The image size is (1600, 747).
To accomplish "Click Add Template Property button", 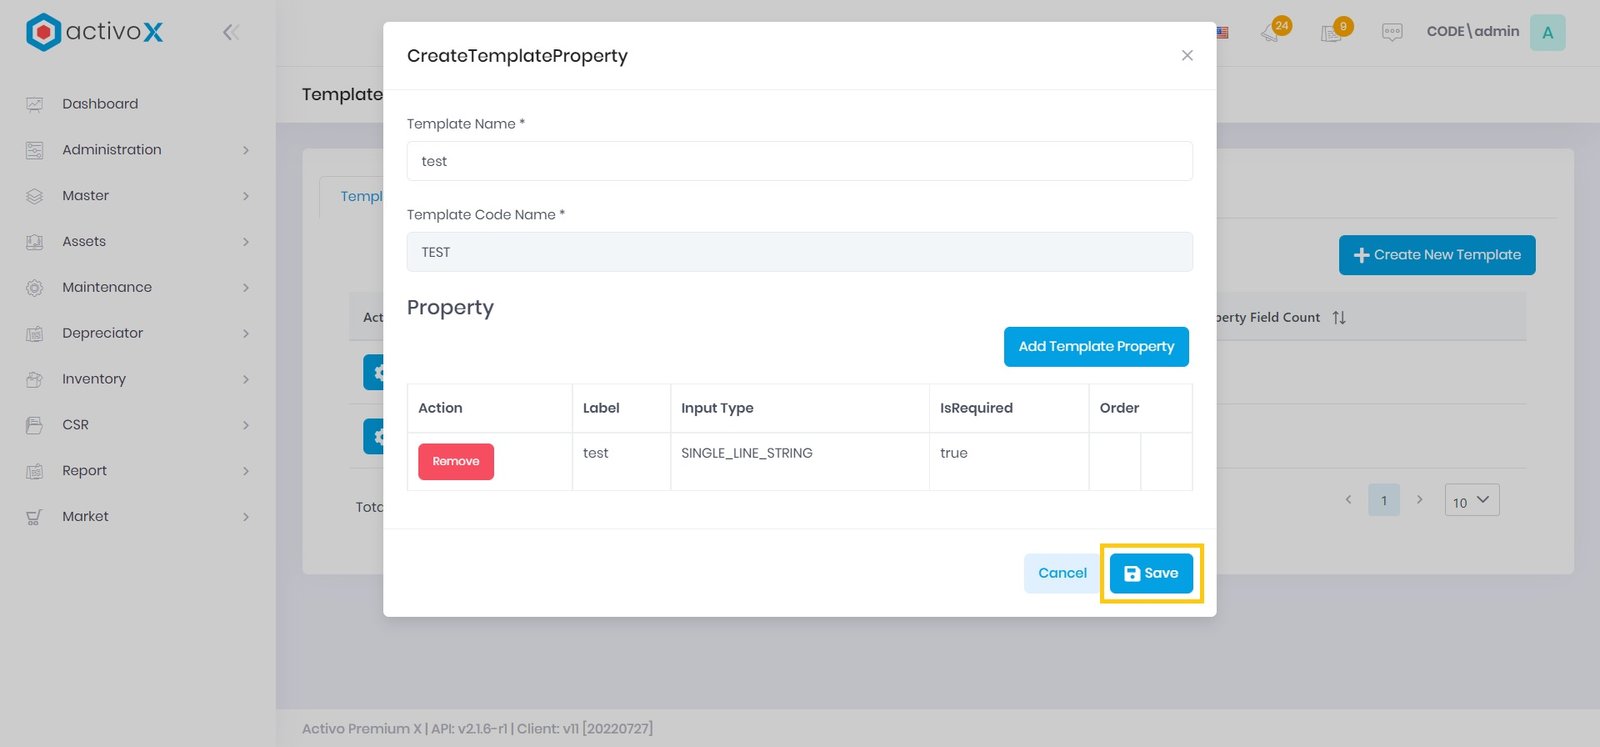I will (1096, 347).
